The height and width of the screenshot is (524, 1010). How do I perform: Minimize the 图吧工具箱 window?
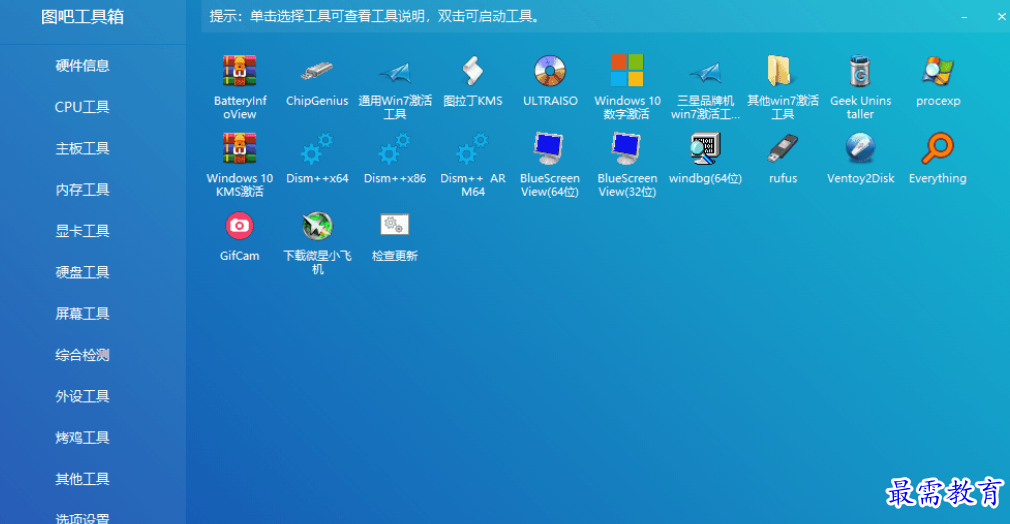coord(964,17)
